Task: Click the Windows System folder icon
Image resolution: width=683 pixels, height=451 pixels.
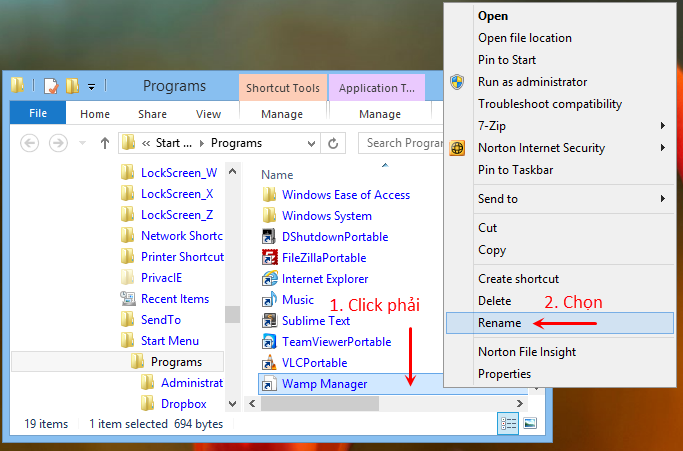Action: coord(269,216)
